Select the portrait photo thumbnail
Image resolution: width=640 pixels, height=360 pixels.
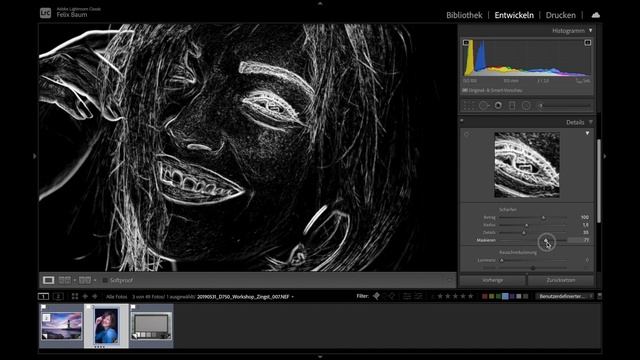(106, 326)
